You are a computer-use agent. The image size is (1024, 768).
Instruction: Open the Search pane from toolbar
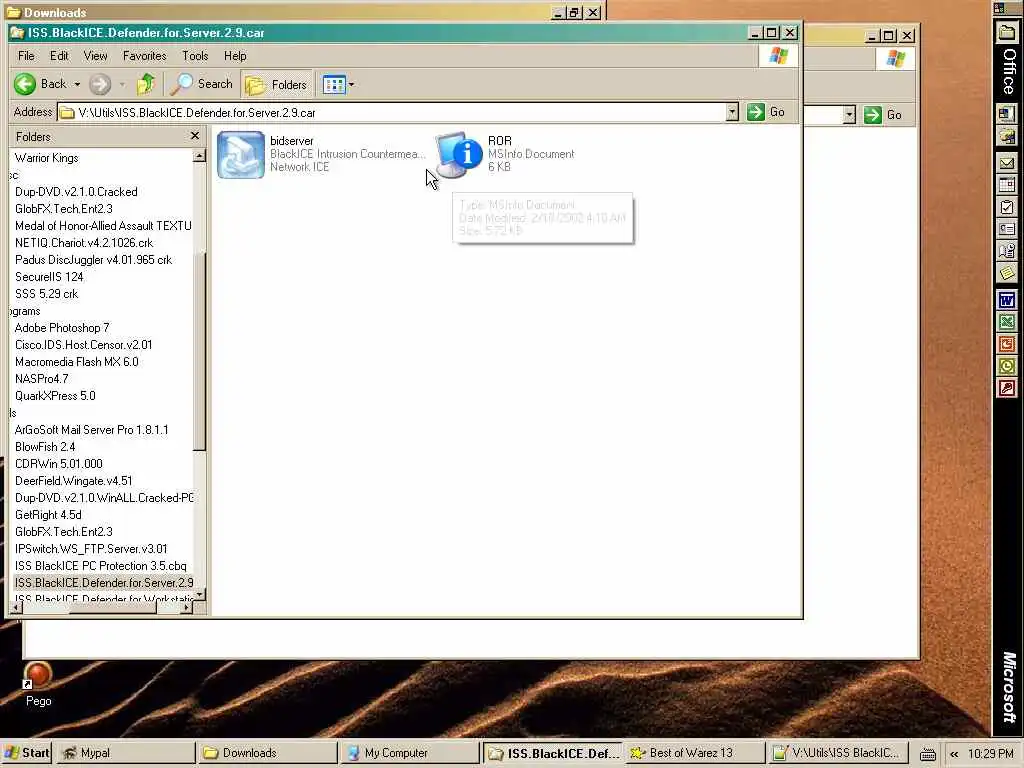click(x=202, y=84)
